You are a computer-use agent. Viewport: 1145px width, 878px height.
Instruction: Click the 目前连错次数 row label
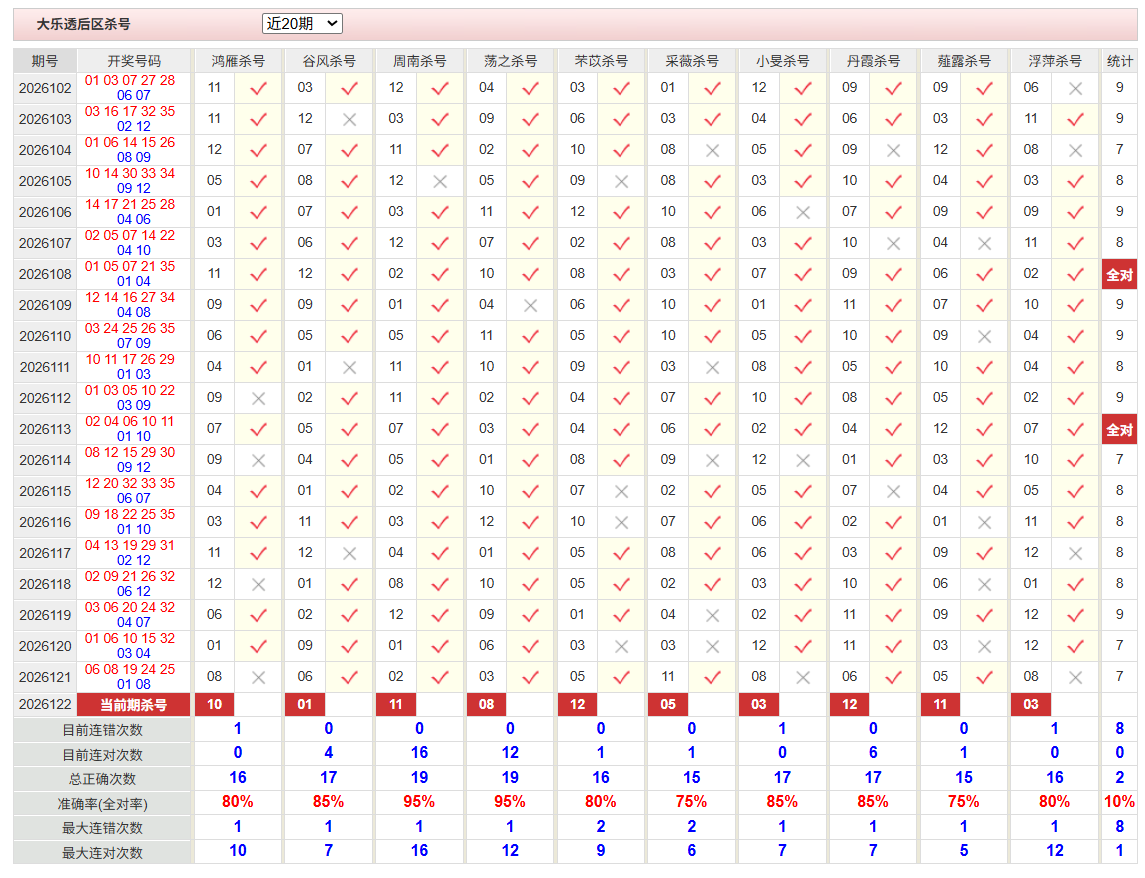102,730
